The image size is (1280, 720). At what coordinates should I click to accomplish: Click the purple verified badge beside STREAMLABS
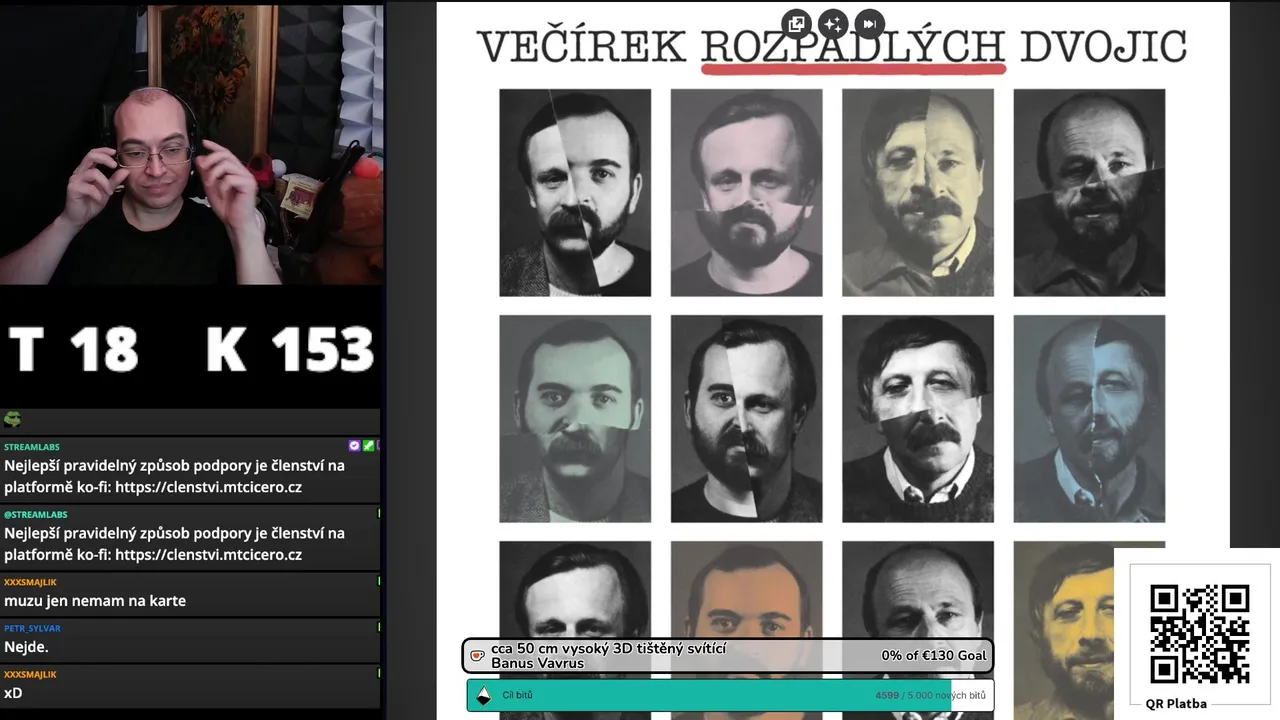click(354, 446)
